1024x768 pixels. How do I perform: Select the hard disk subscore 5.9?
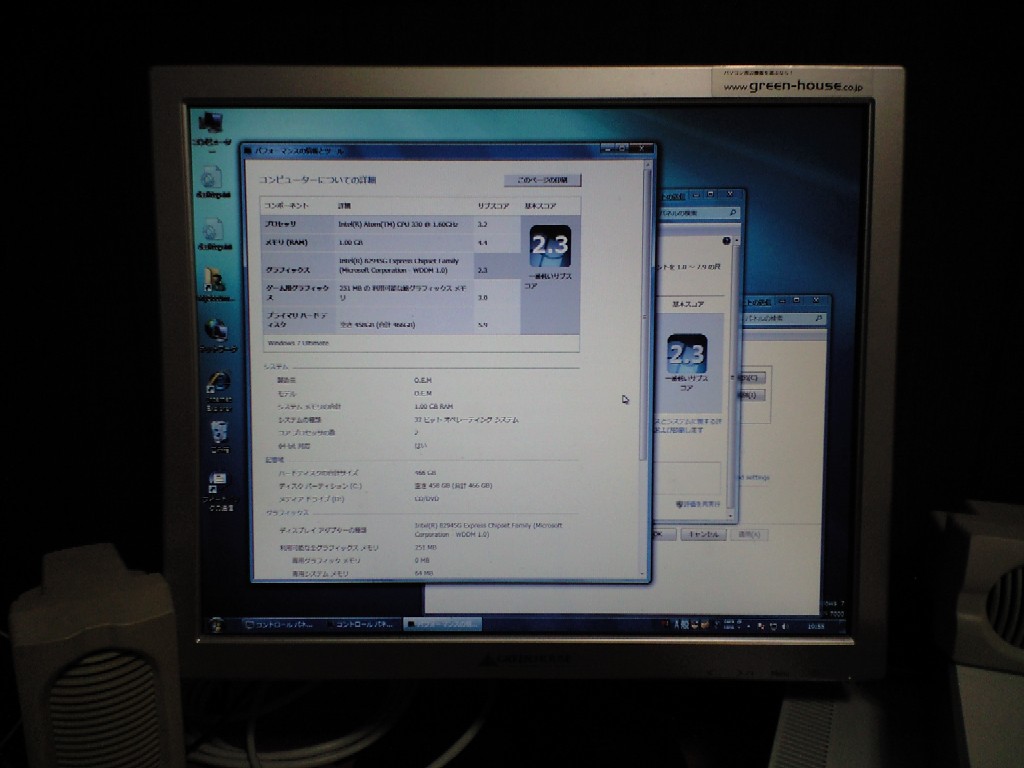[483, 325]
